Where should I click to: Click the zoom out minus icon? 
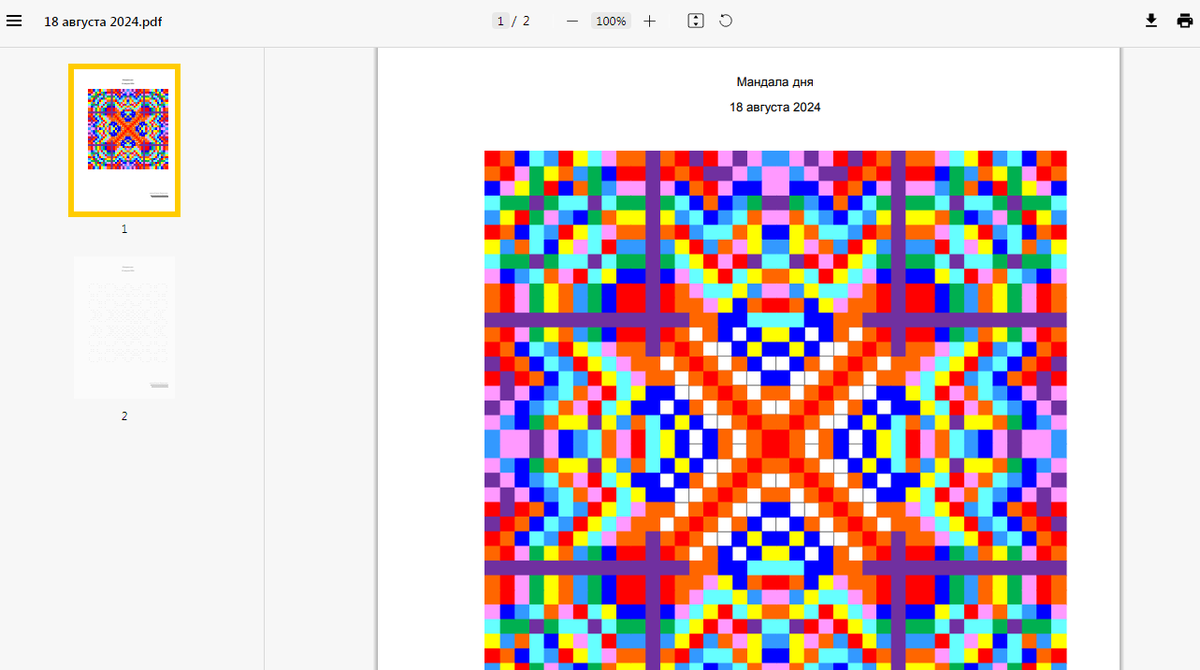point(572,21)
